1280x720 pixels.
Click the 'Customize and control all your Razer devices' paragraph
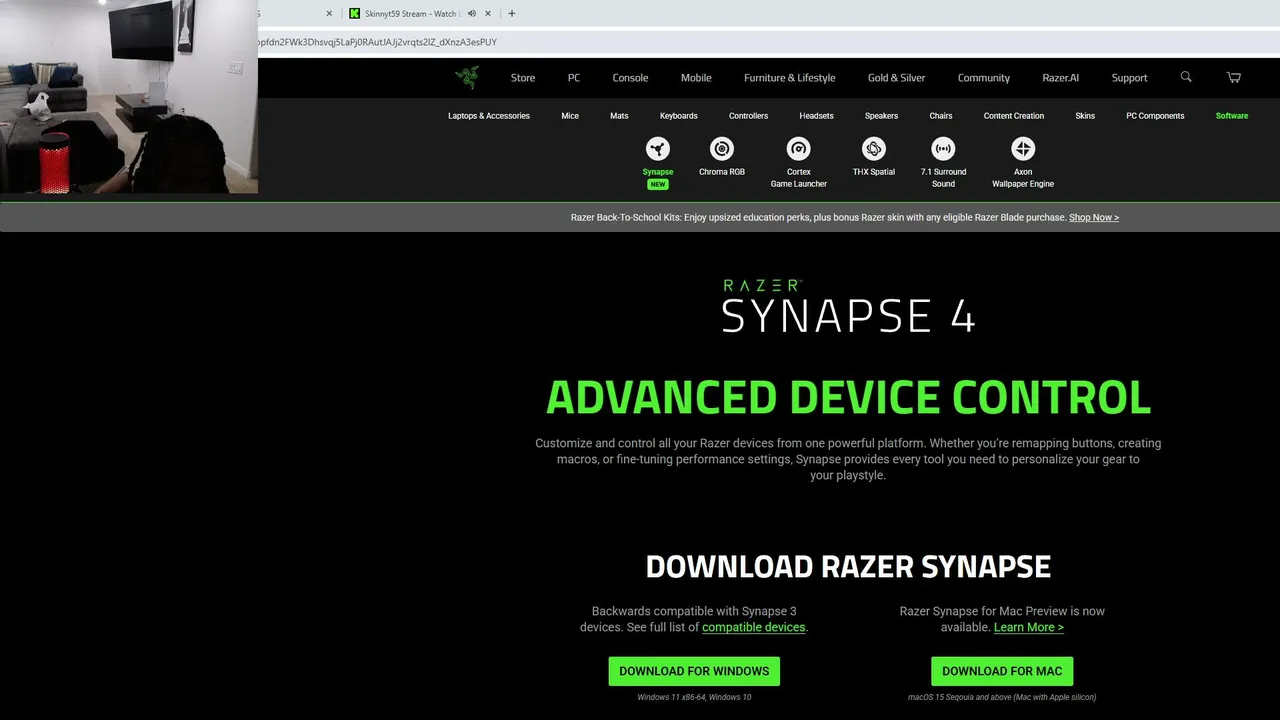pos(848,459)
